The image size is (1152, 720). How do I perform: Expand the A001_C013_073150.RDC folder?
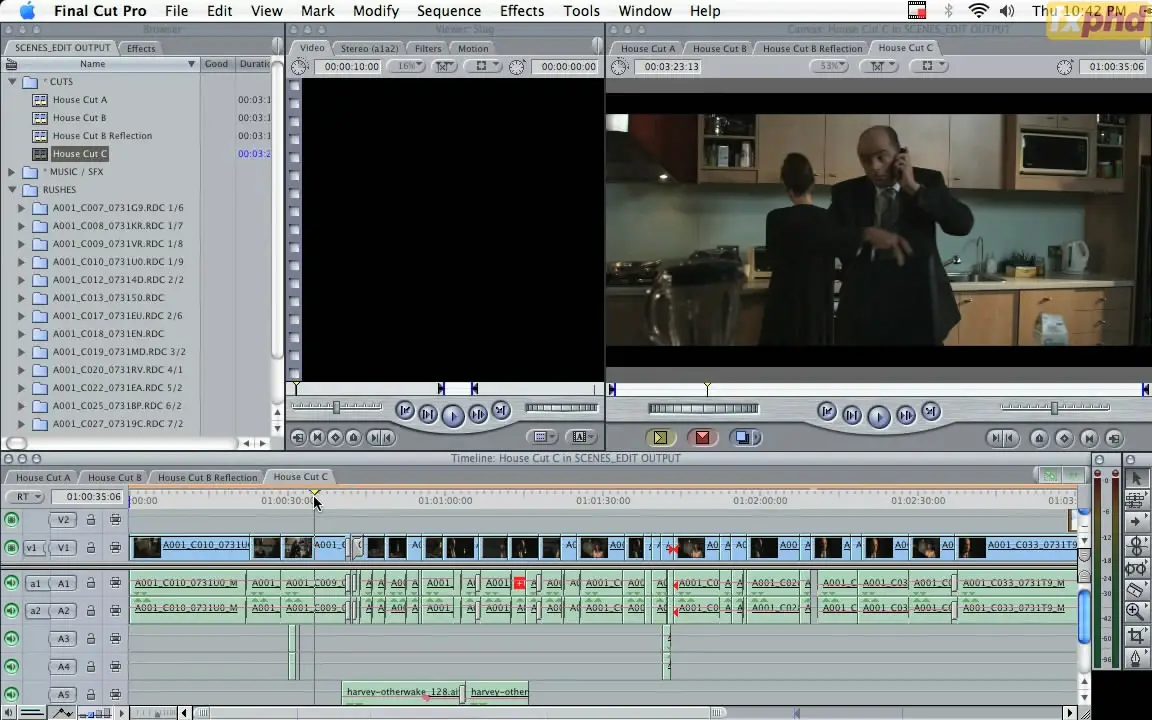pos(21,298)
